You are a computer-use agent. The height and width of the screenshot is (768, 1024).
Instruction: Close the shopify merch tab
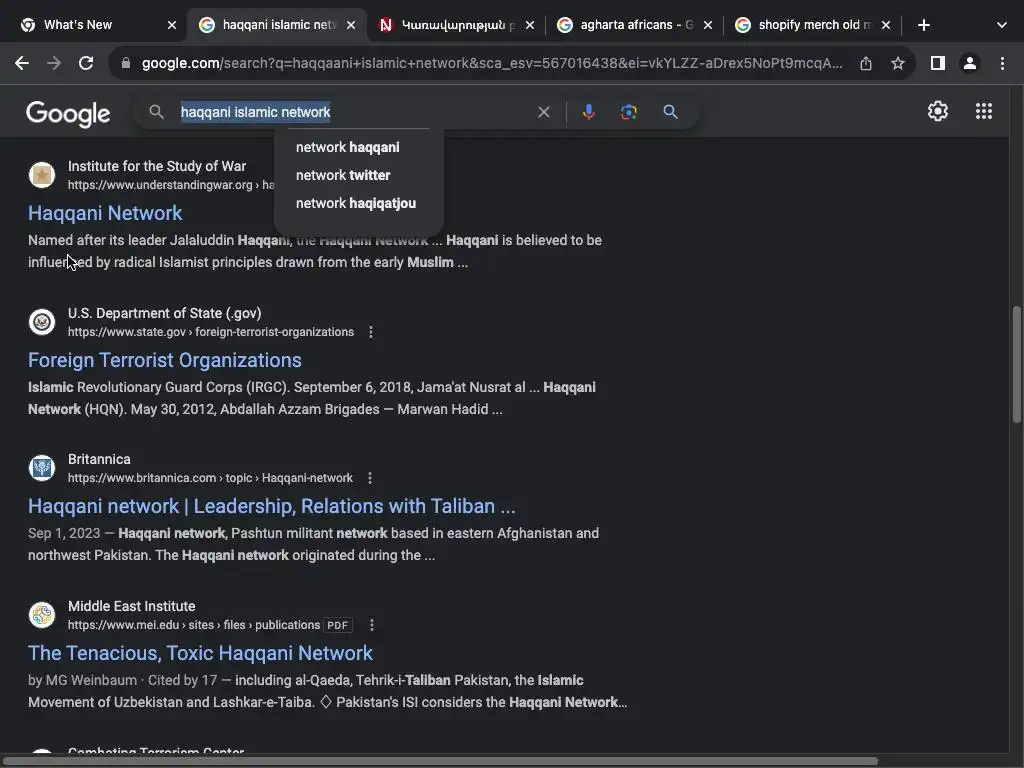(x=886, y=25)
